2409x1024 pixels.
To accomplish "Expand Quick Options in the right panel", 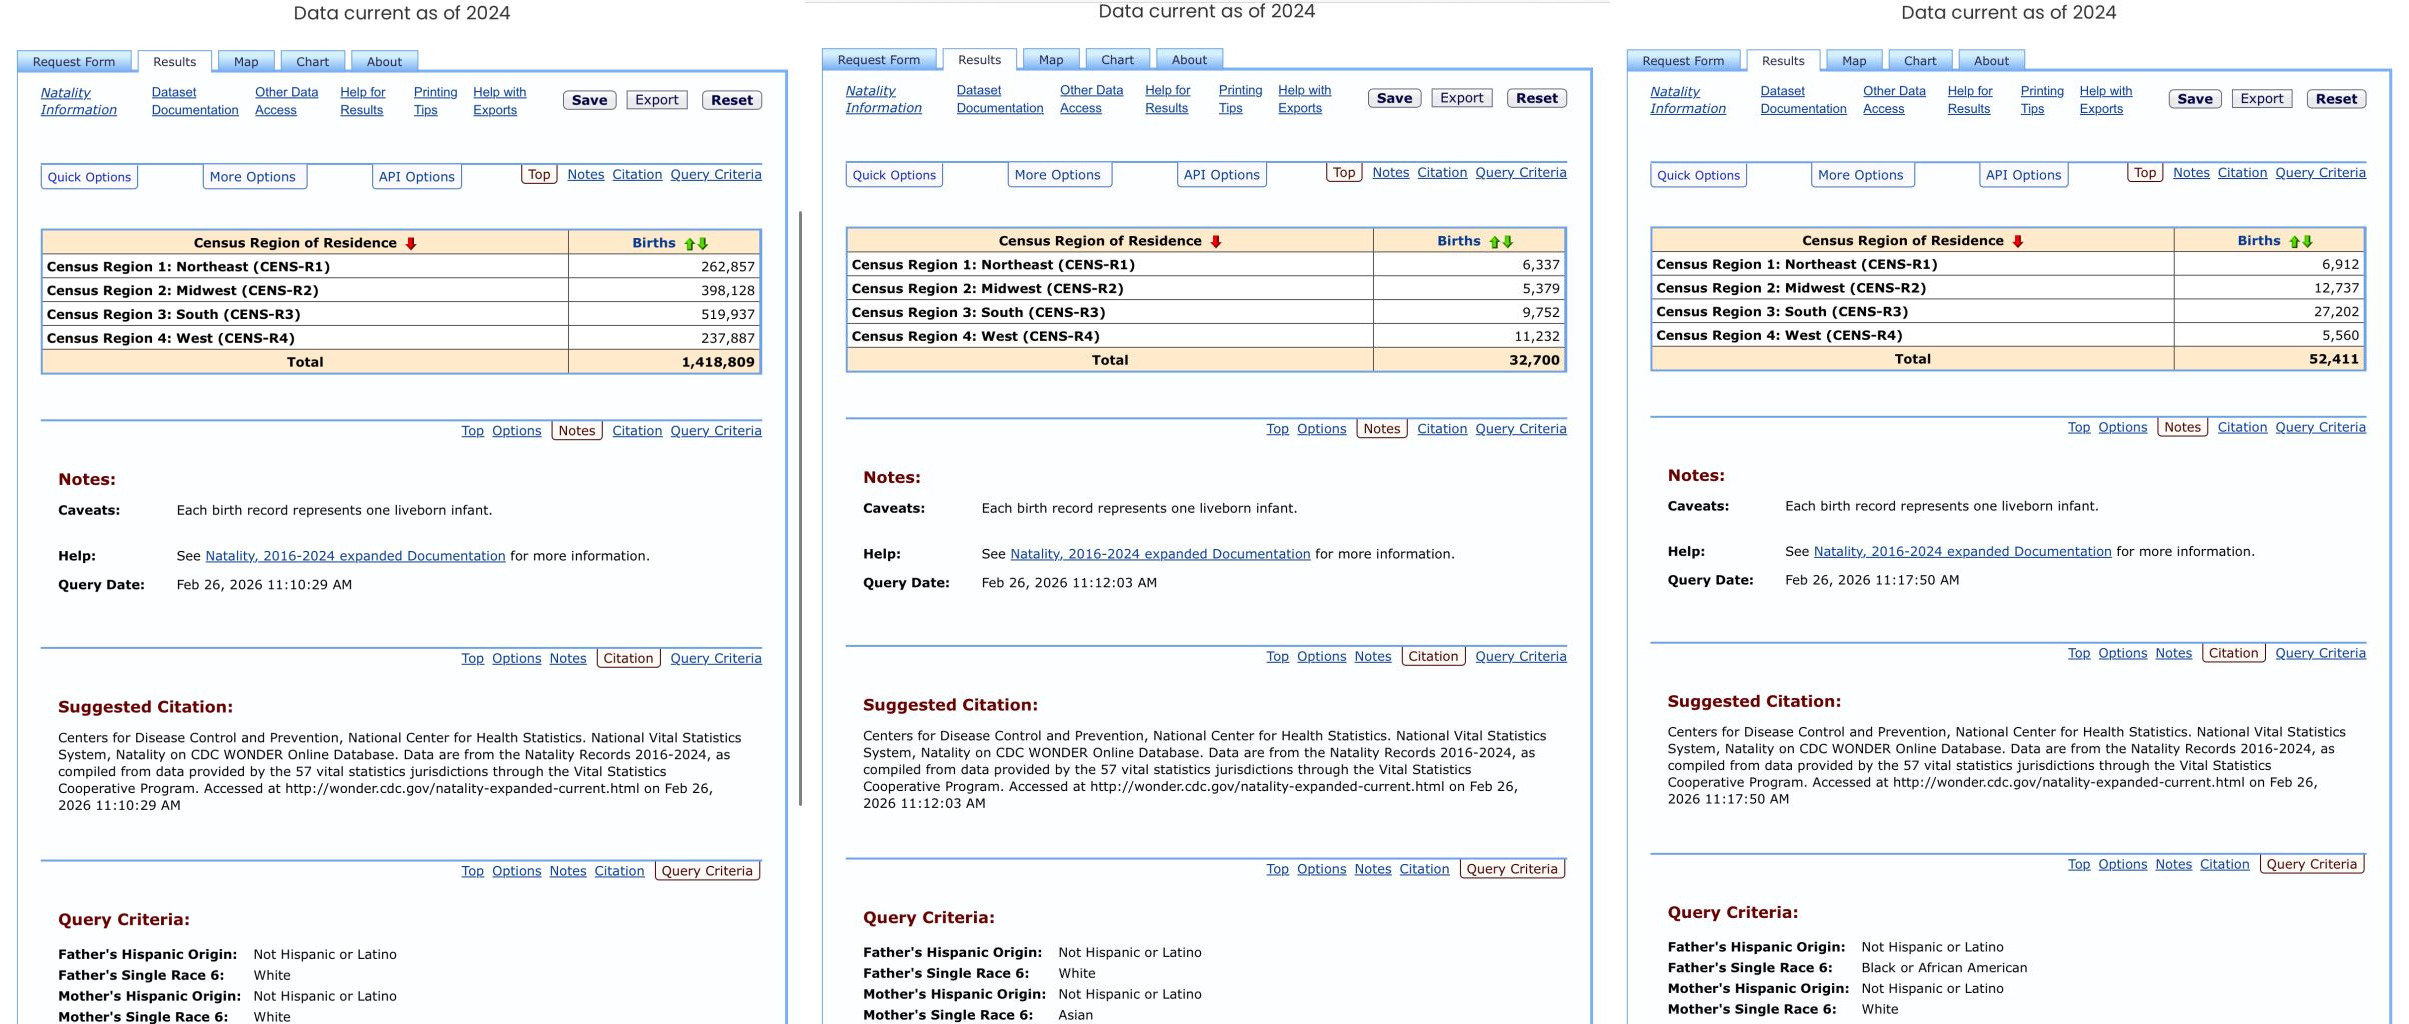I will [1698, 175].
